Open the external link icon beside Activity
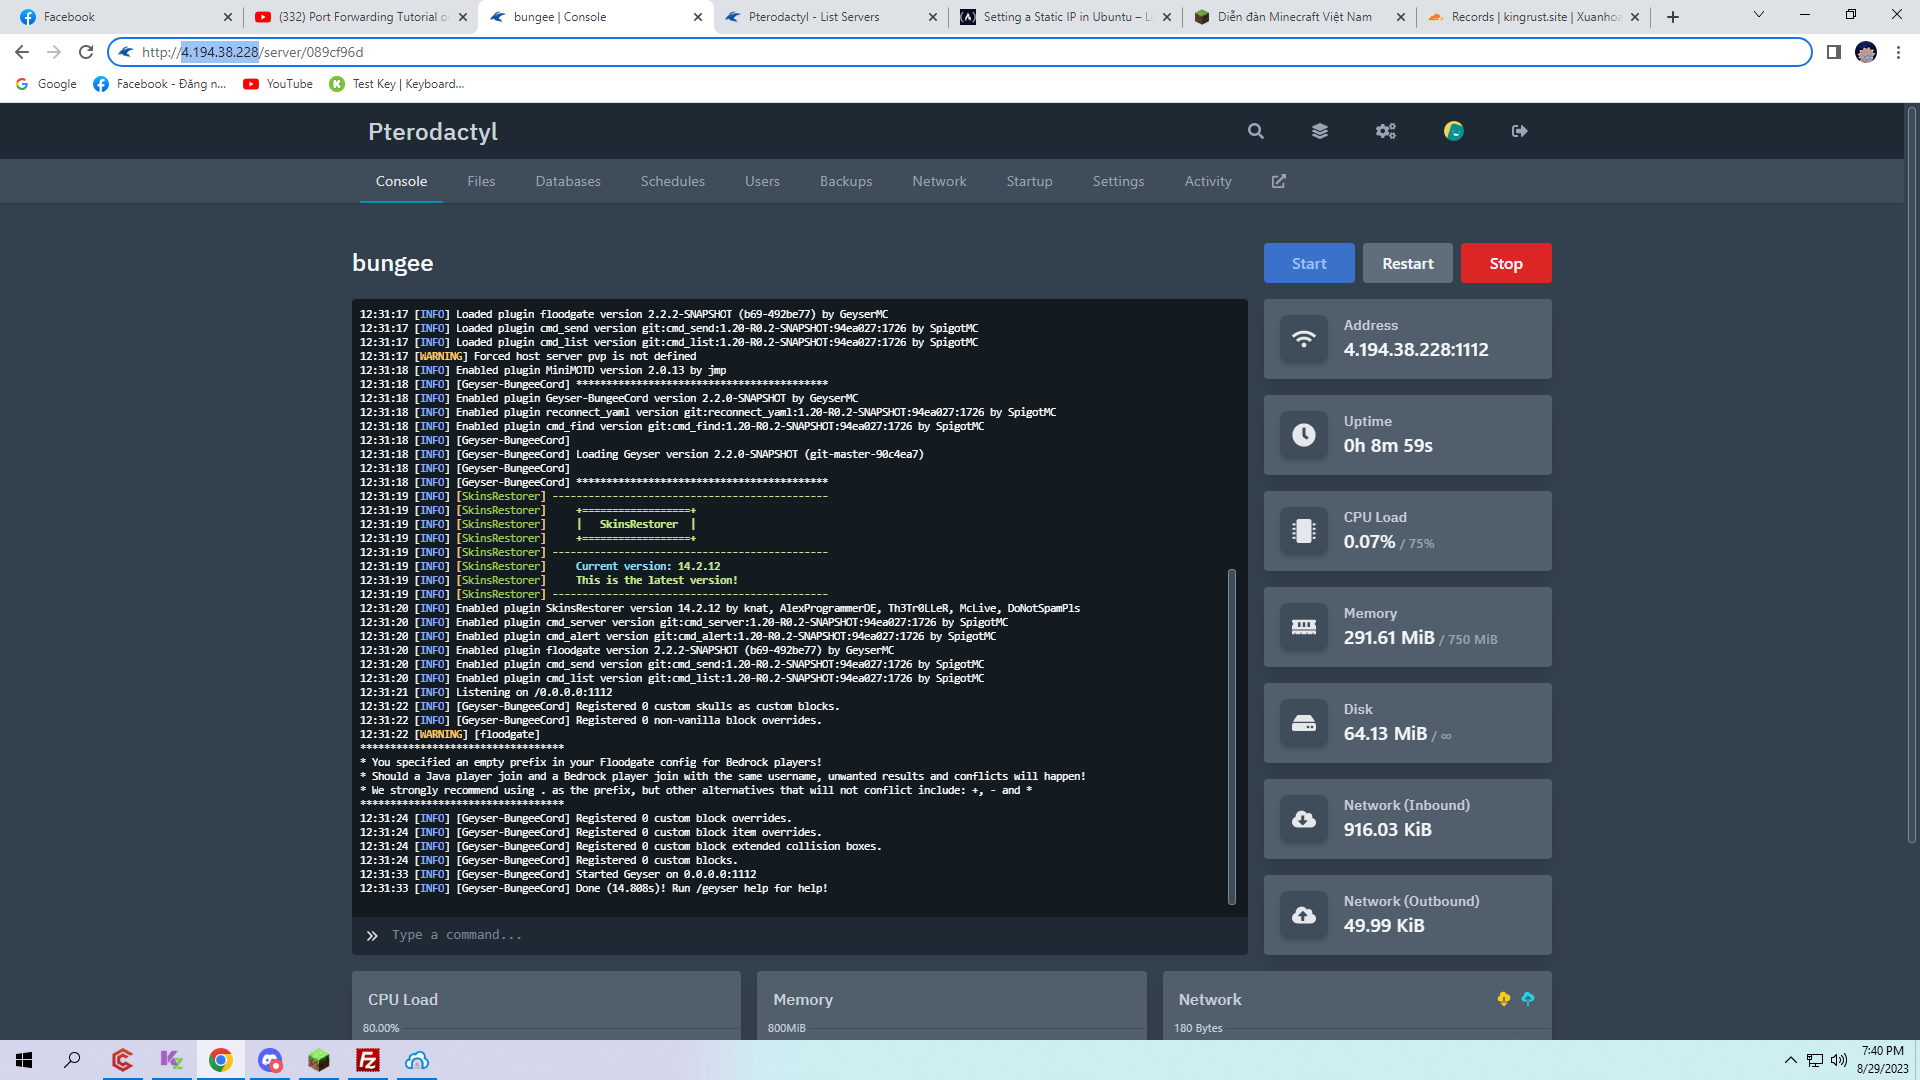The image size is (1920, 1080). tap(1279, 181)
